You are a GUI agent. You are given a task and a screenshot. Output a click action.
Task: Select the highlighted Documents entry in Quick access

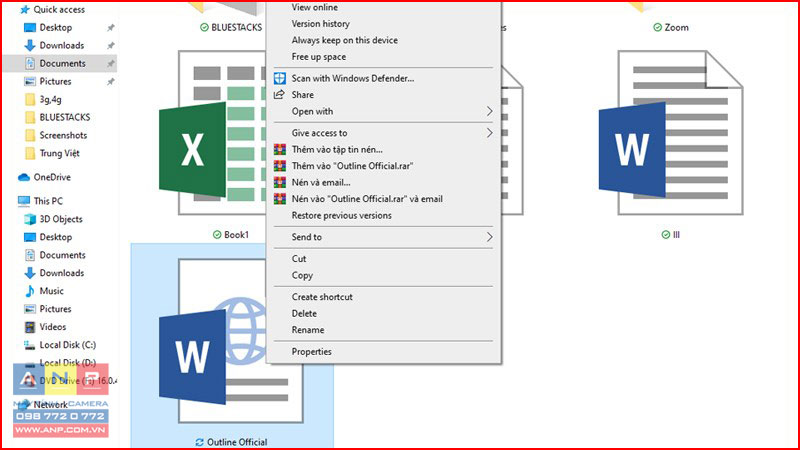[60, 63]
